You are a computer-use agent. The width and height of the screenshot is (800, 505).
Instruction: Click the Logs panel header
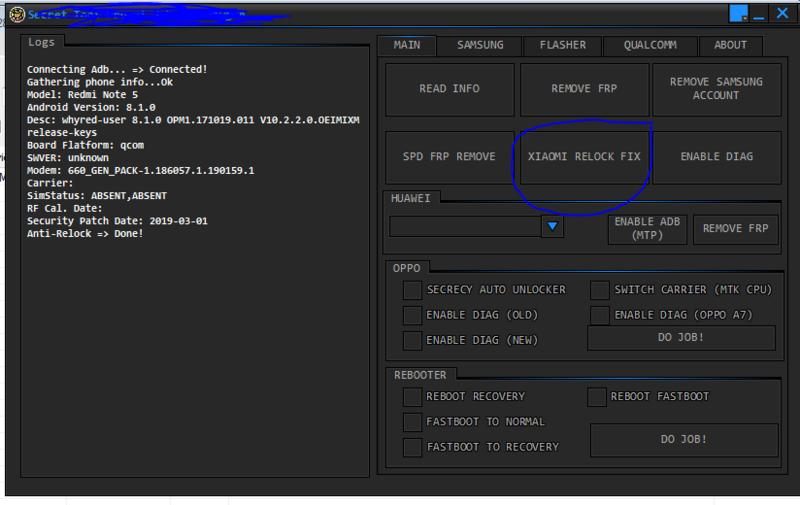41,42
